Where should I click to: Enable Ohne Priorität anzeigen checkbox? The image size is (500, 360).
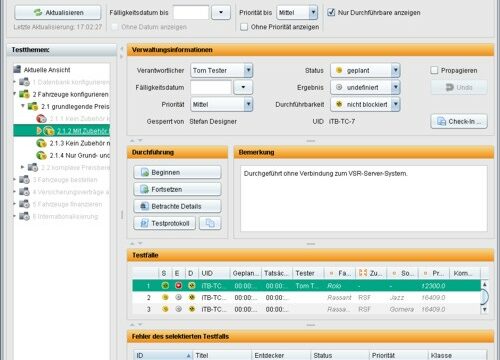coord(244,27)
